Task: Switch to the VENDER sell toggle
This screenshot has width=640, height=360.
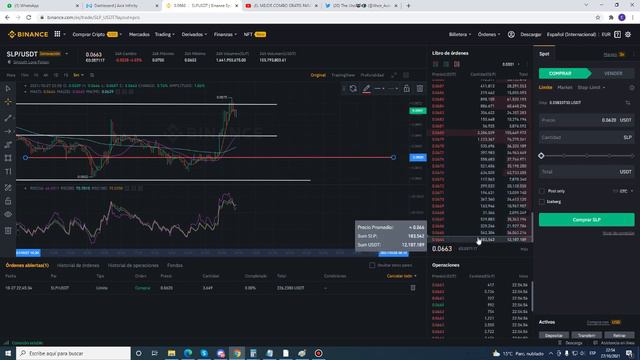Action: point(613,73)
